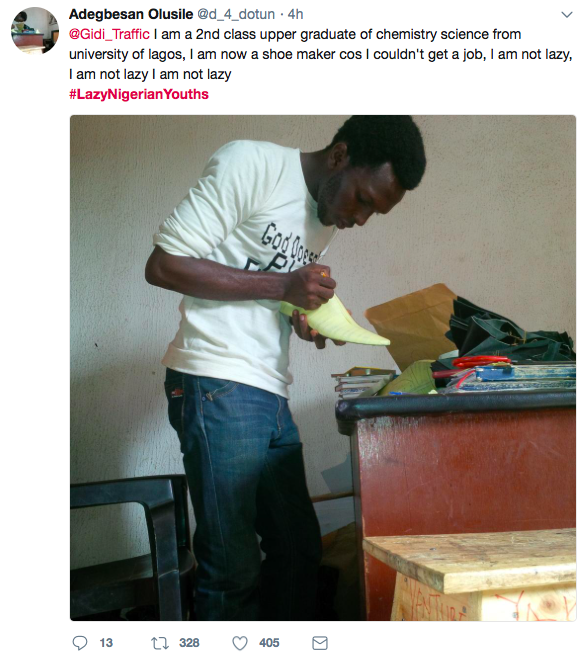This screenshot has width=585, height=654.
Task: Click the envelope direct message icon
Action: pos(320,643)
